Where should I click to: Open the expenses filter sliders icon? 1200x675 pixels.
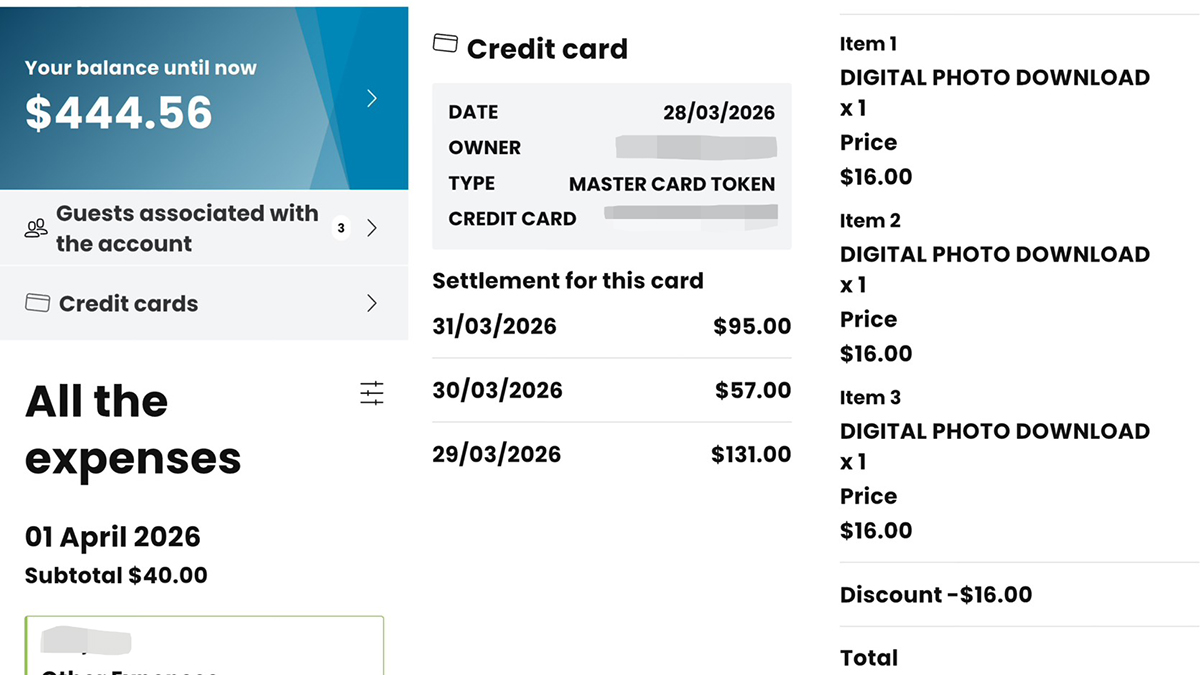371,393
